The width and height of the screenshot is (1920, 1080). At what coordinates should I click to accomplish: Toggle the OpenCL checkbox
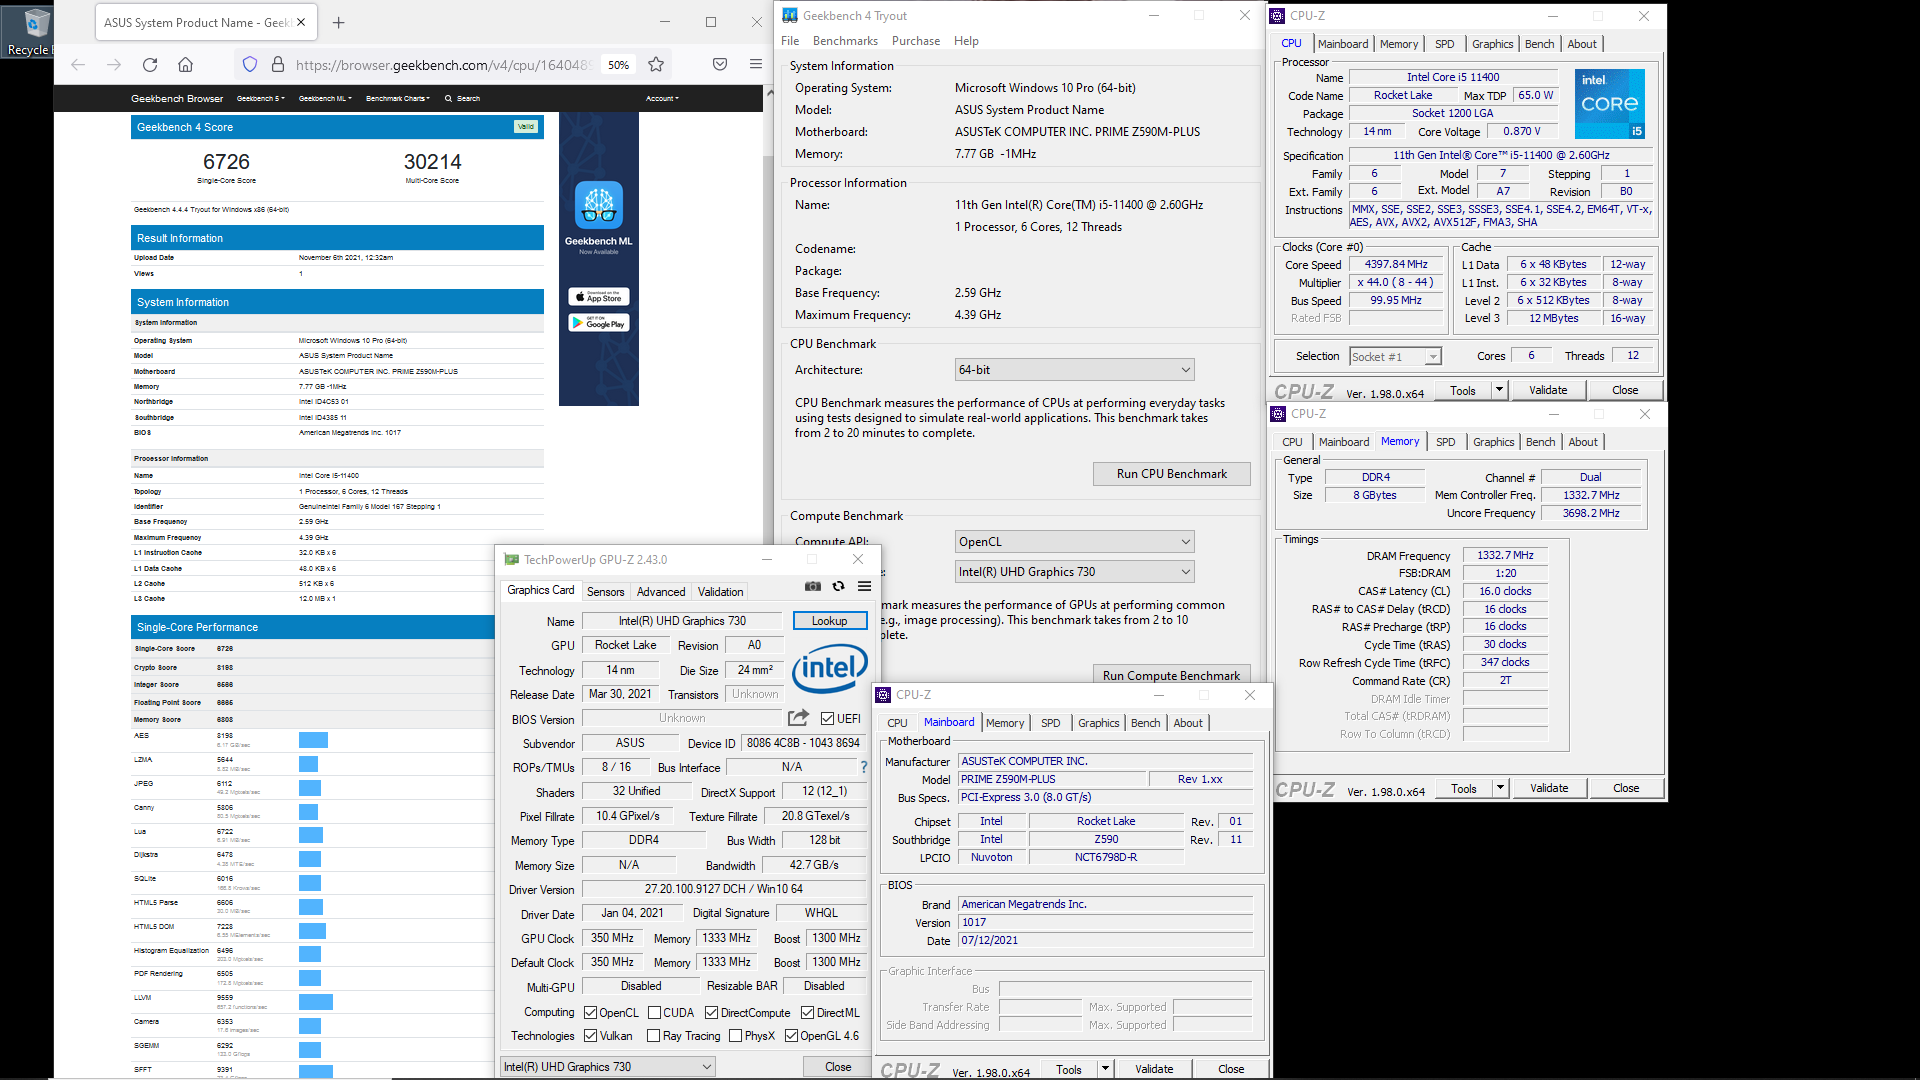[591, 1013]
